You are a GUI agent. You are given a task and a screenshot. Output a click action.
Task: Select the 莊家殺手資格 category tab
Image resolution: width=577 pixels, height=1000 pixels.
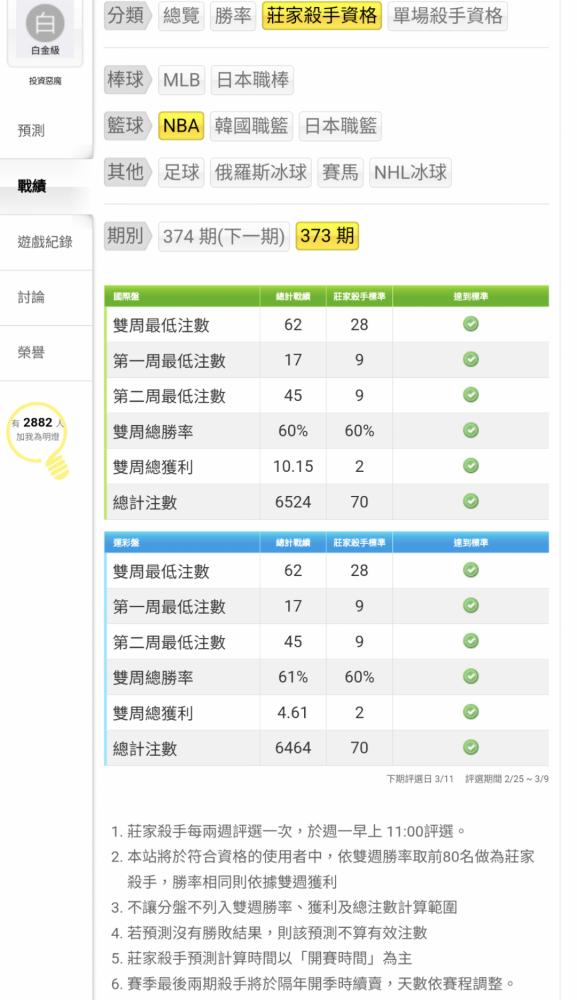click(321, 15)
